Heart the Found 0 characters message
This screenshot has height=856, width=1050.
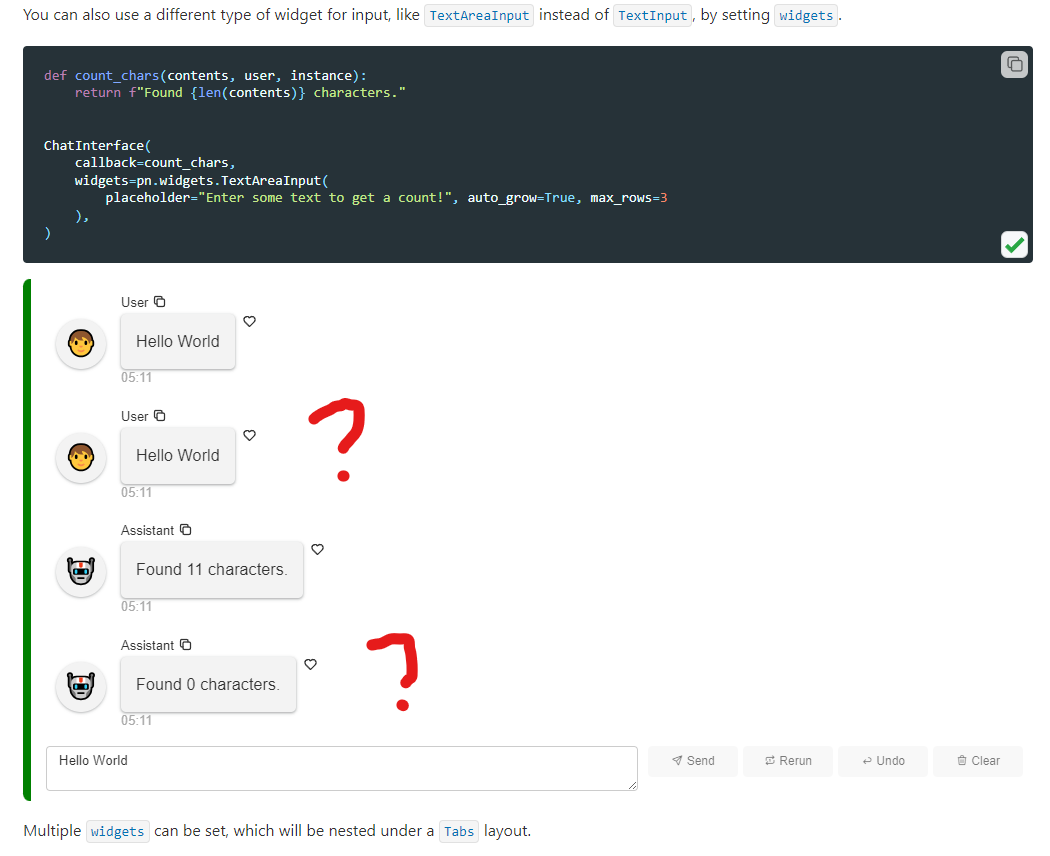point(310,664)
